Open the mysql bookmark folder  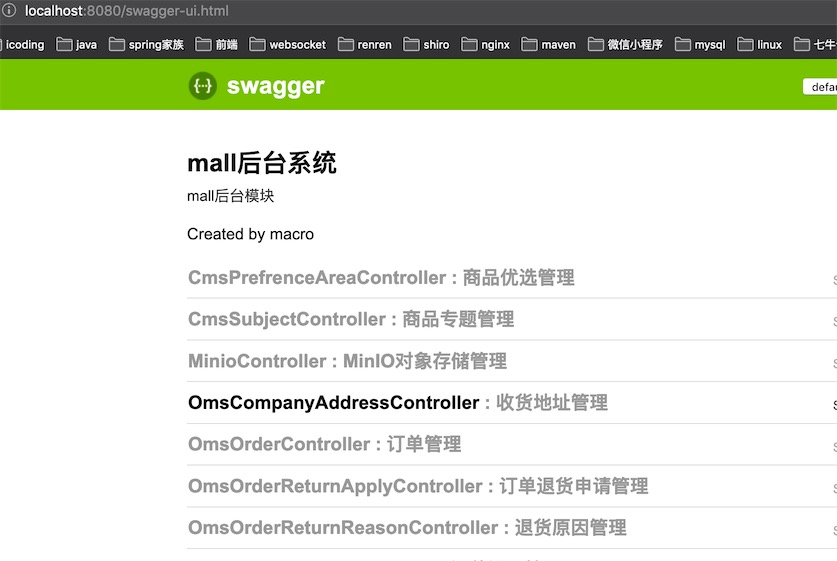700,45
